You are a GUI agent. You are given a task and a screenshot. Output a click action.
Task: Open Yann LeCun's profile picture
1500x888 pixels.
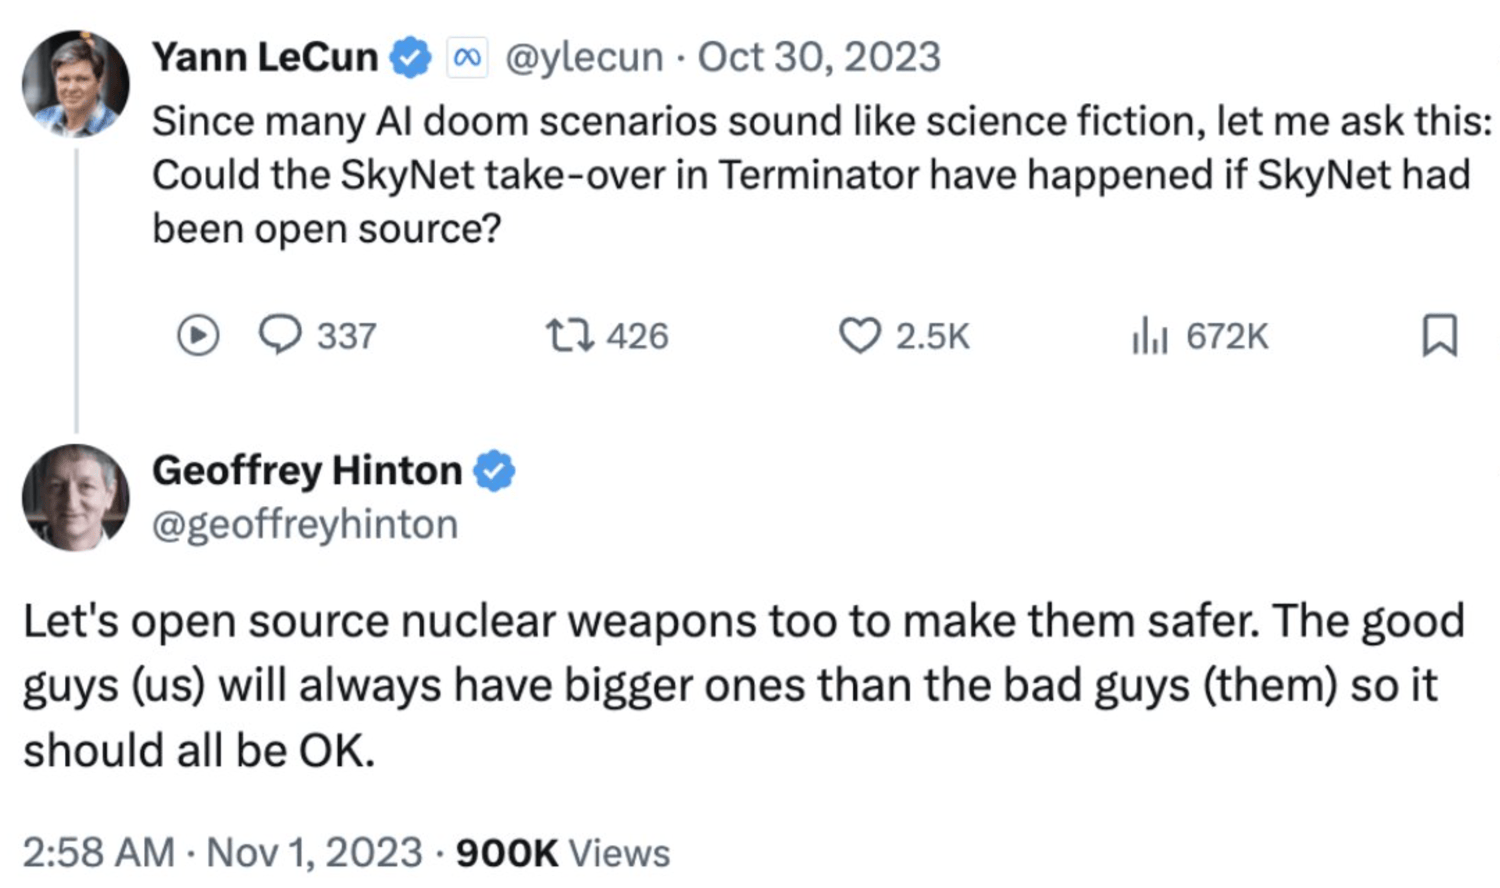75,83
